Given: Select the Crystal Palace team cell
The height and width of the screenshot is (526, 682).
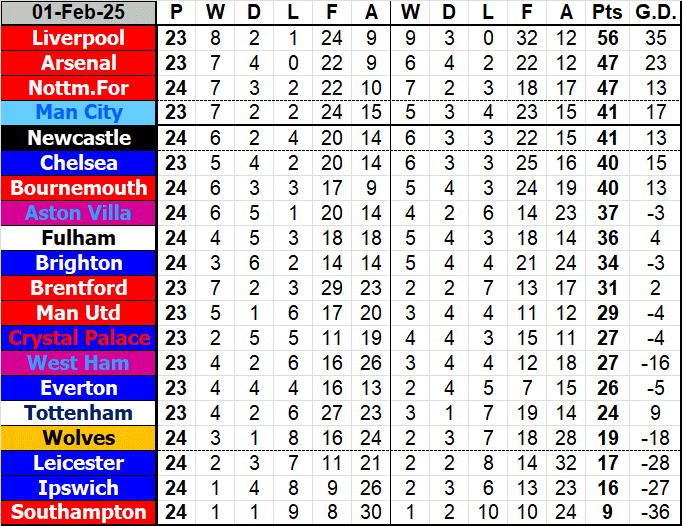Looking at the screenshot, I should coord(78,338).
